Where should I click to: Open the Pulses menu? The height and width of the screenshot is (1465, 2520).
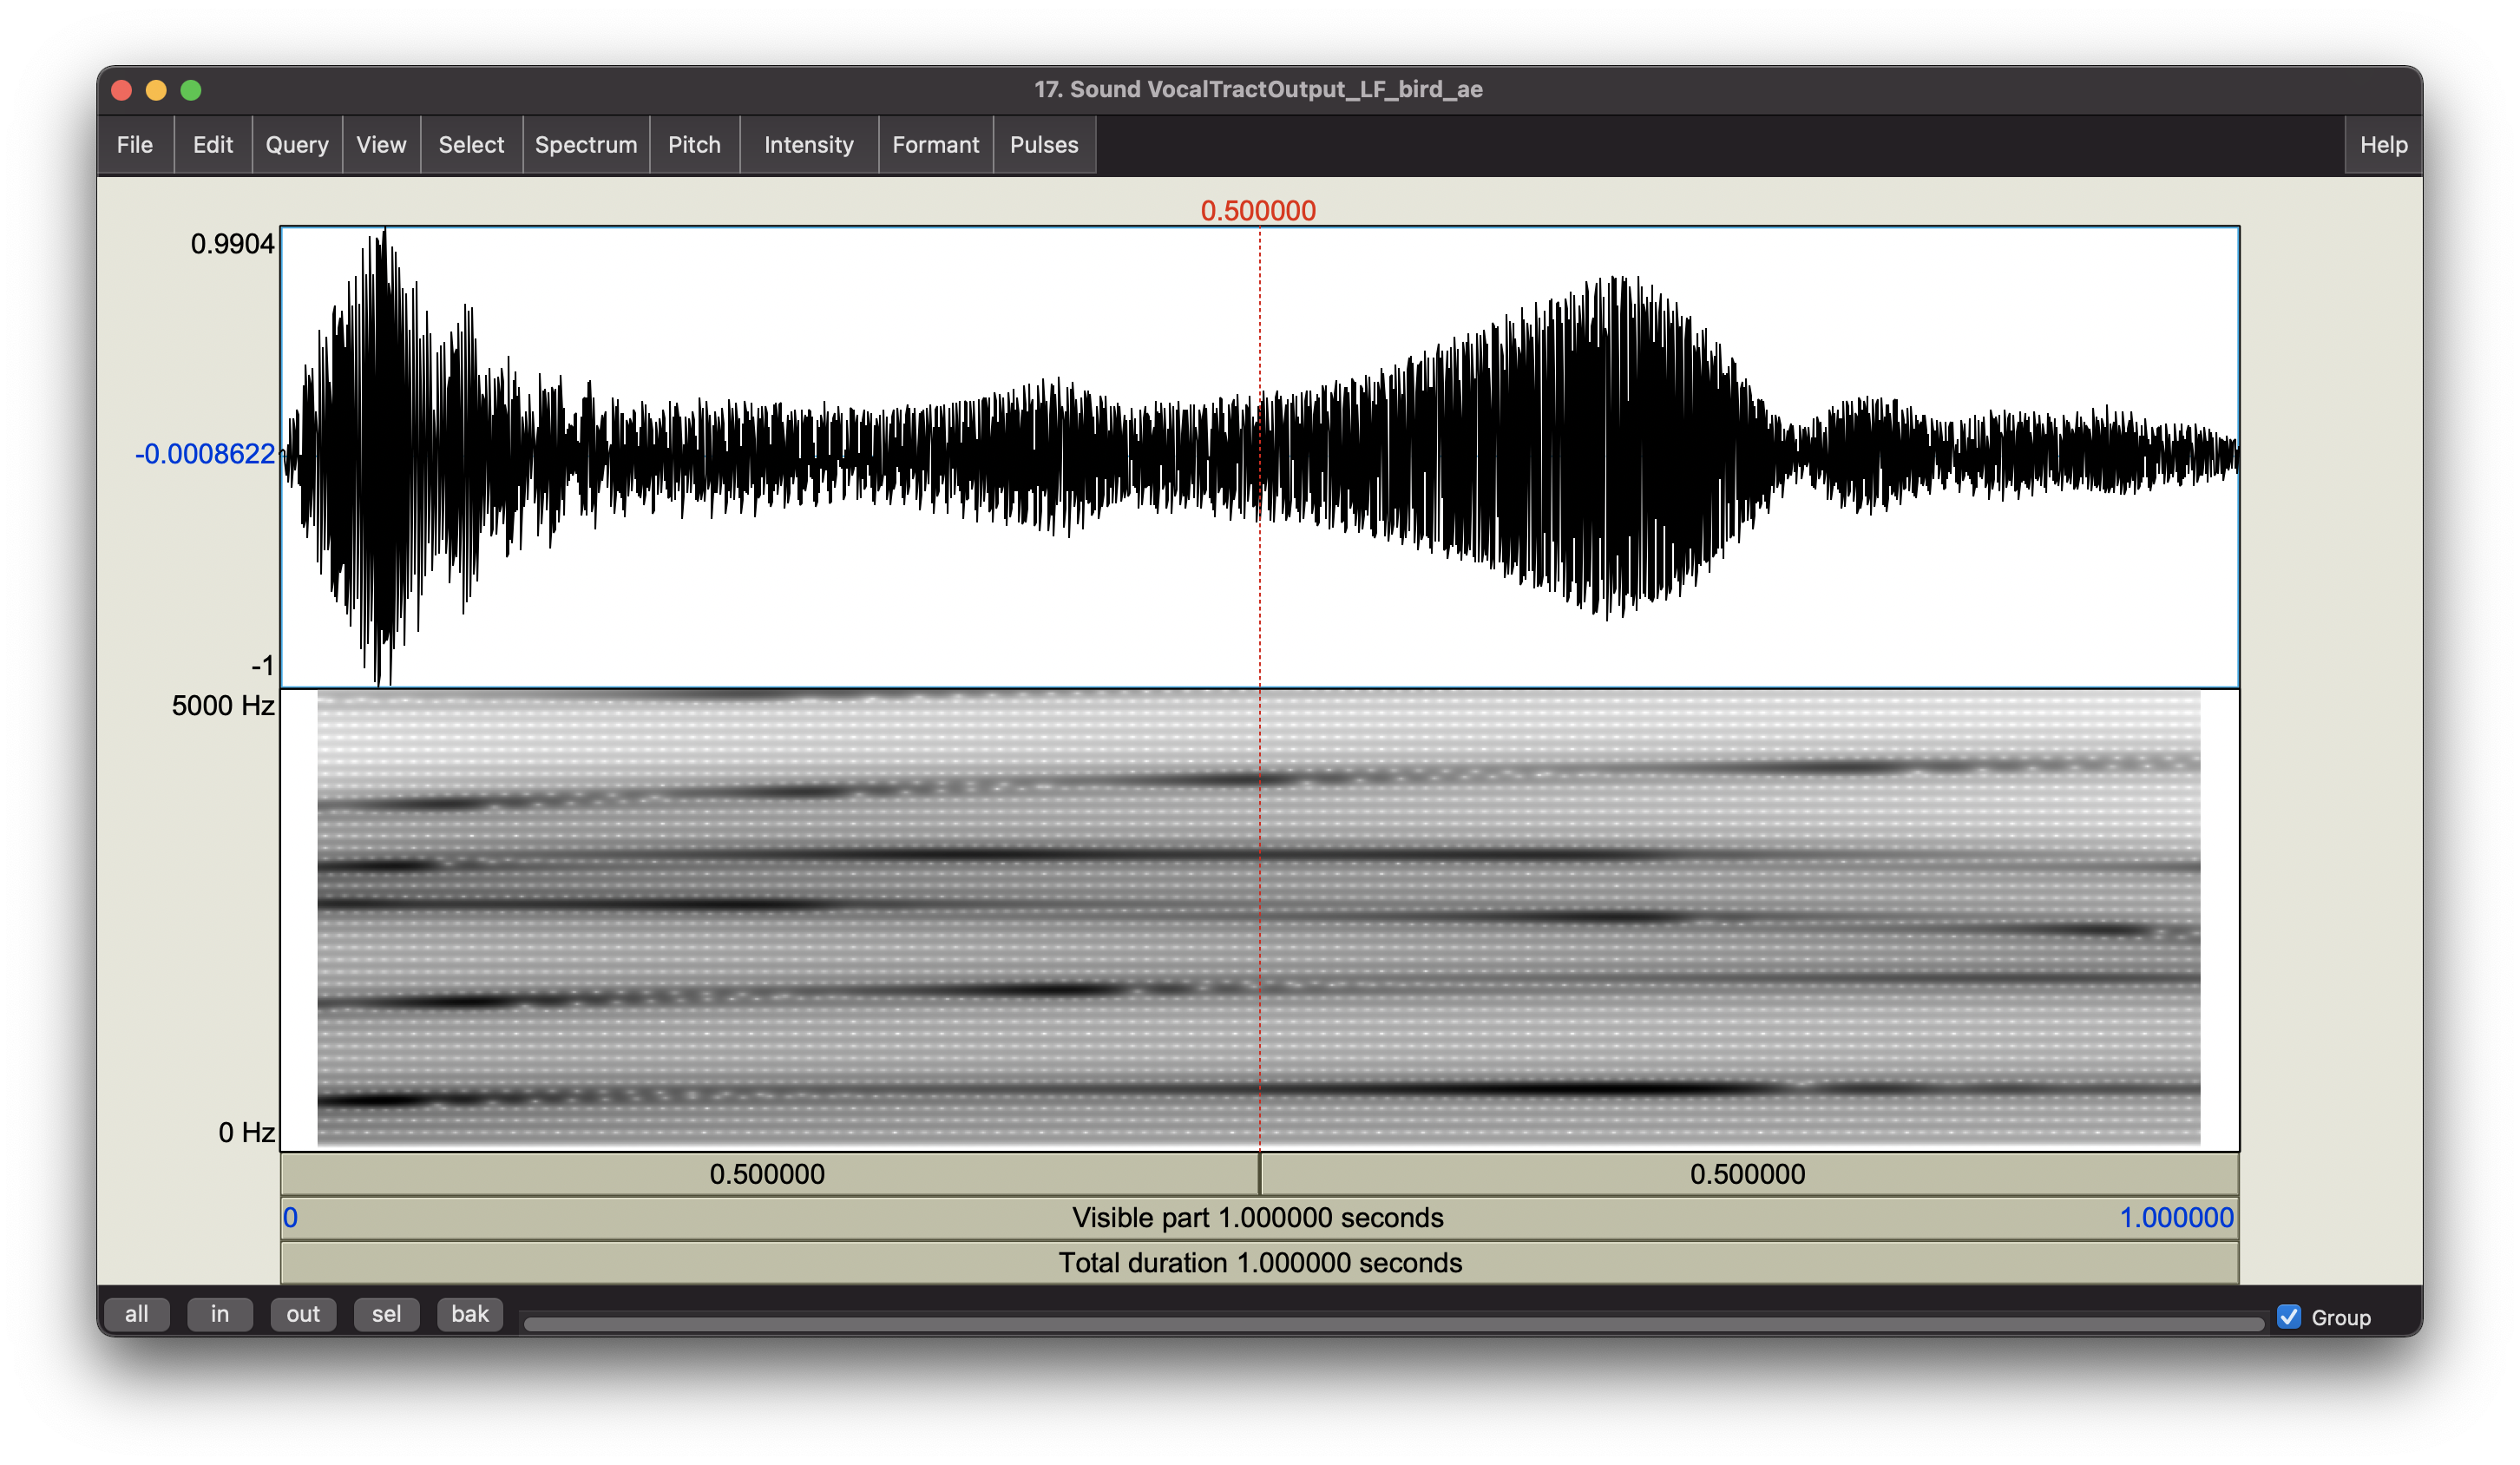coord(1044,145)
